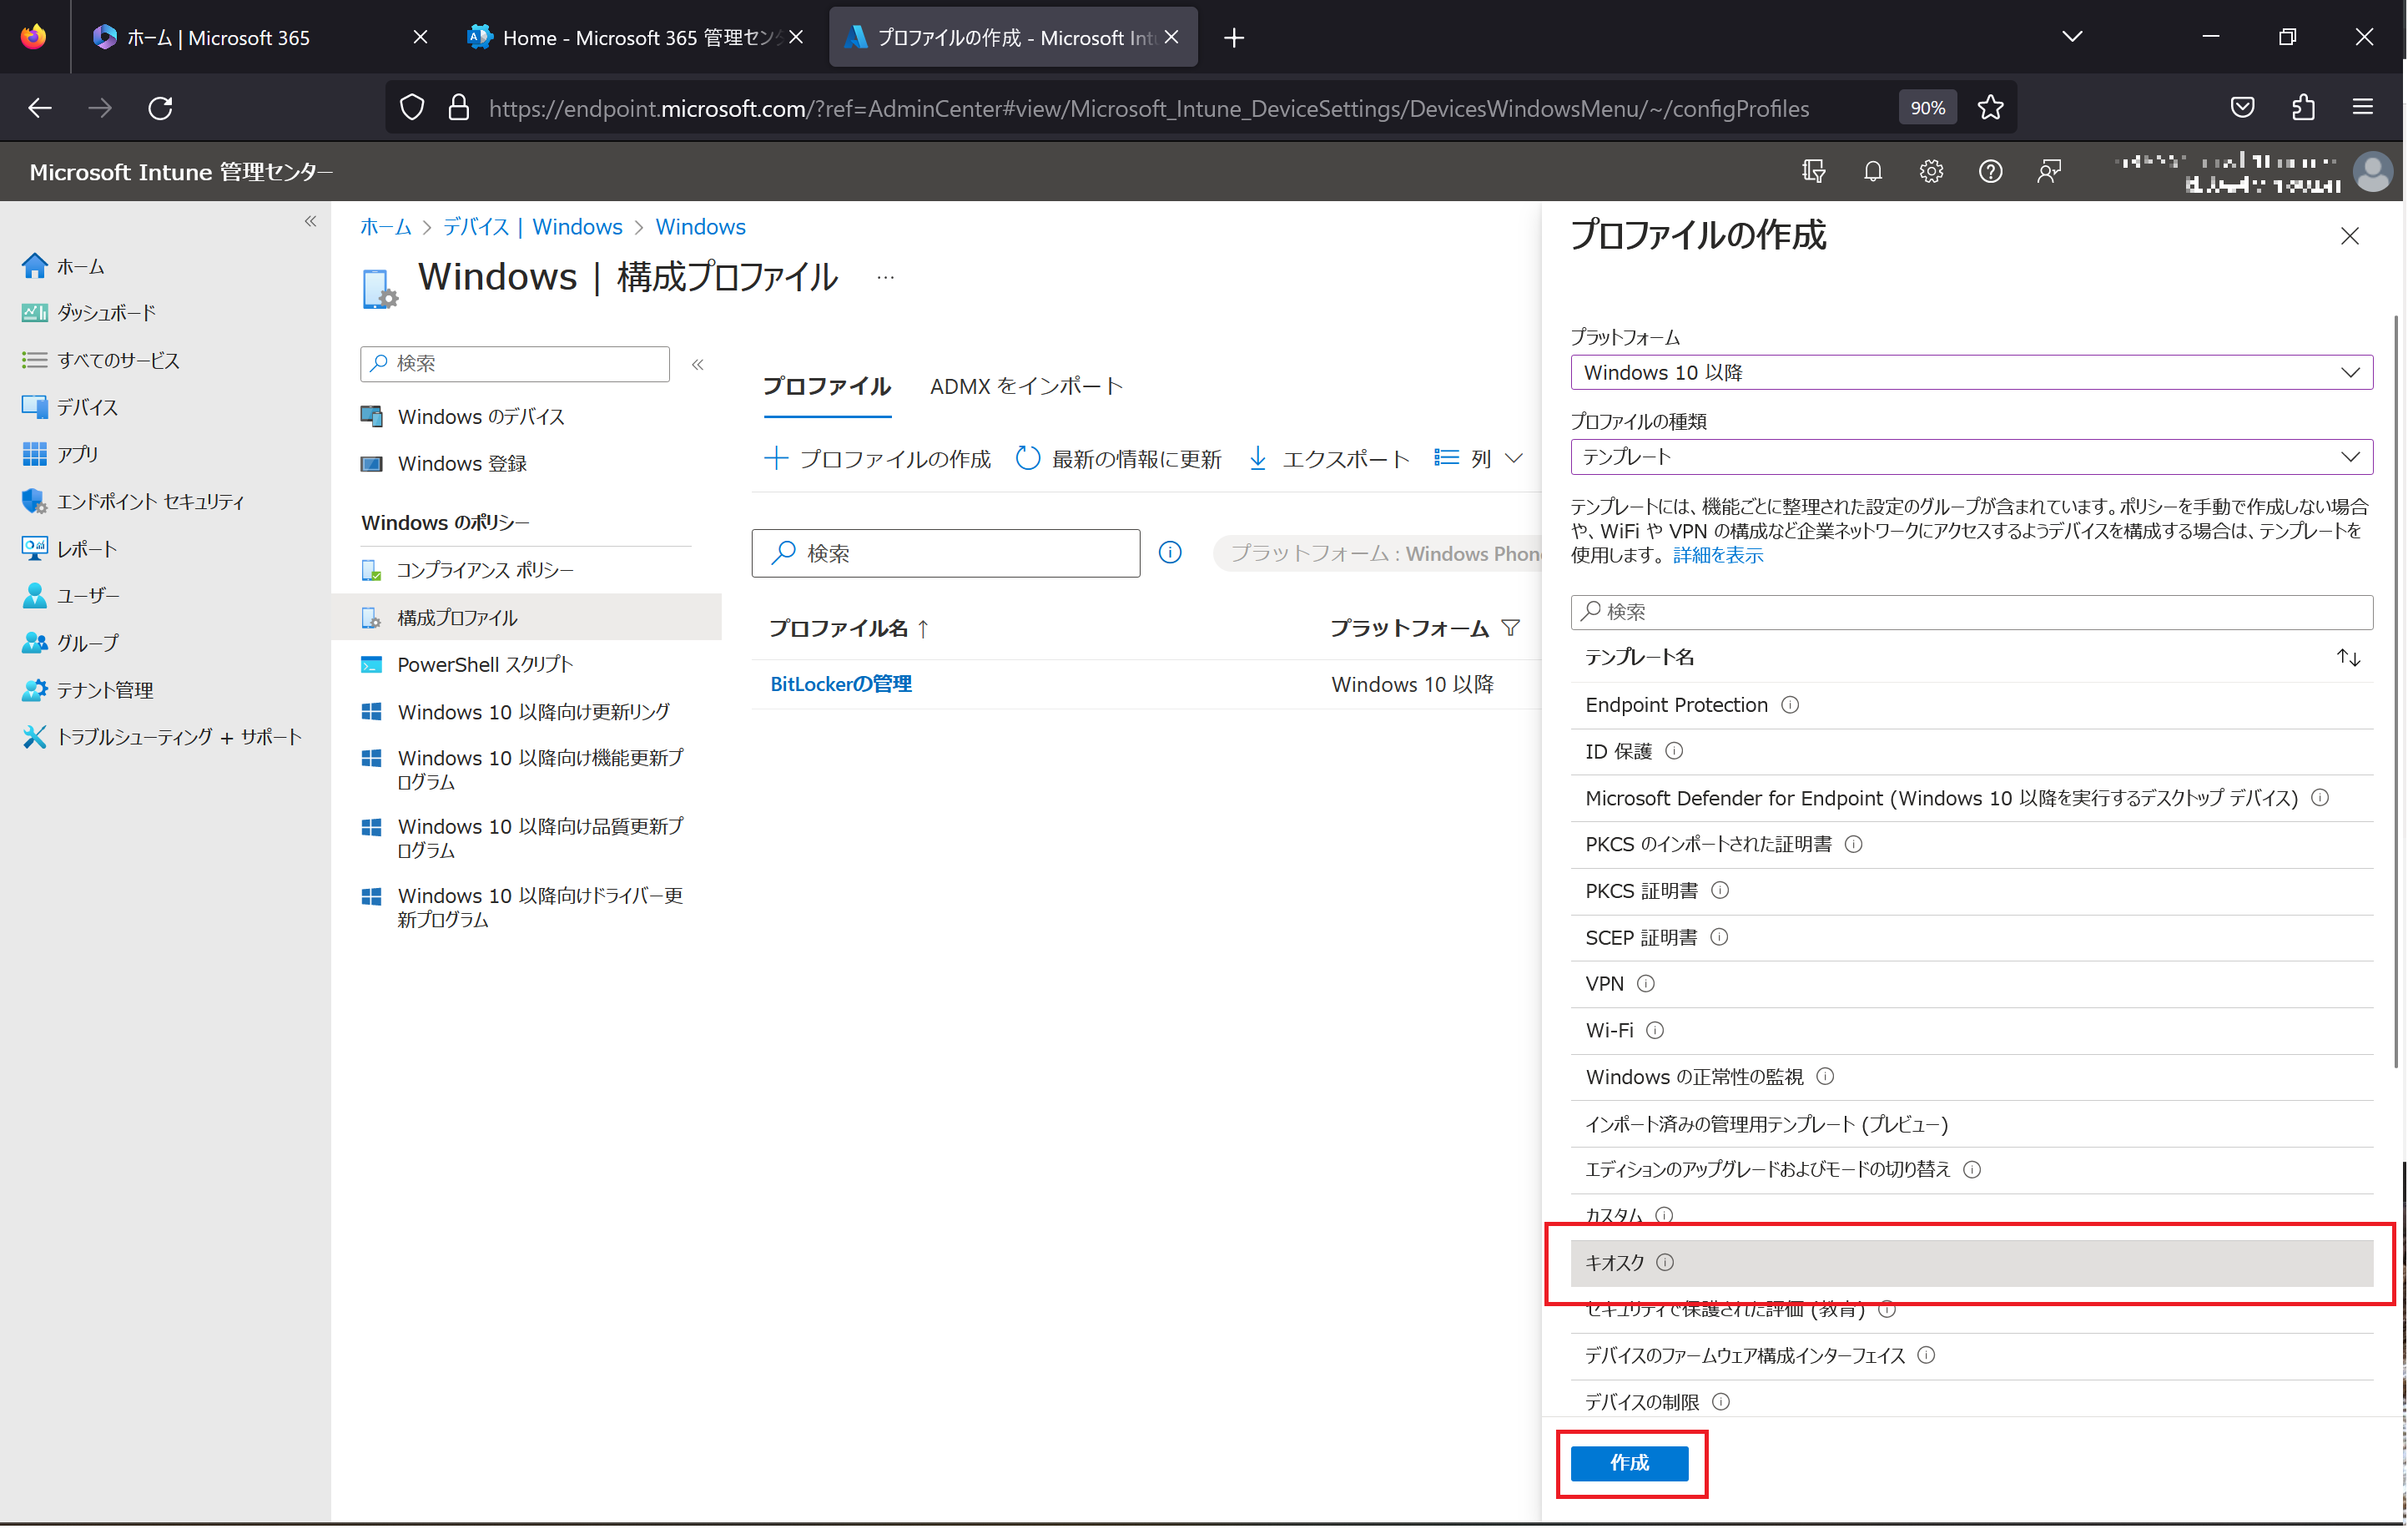Open the Firefox list all tabs arrow
This screenshot has height=1534, width=2408.
(2073, 37)
